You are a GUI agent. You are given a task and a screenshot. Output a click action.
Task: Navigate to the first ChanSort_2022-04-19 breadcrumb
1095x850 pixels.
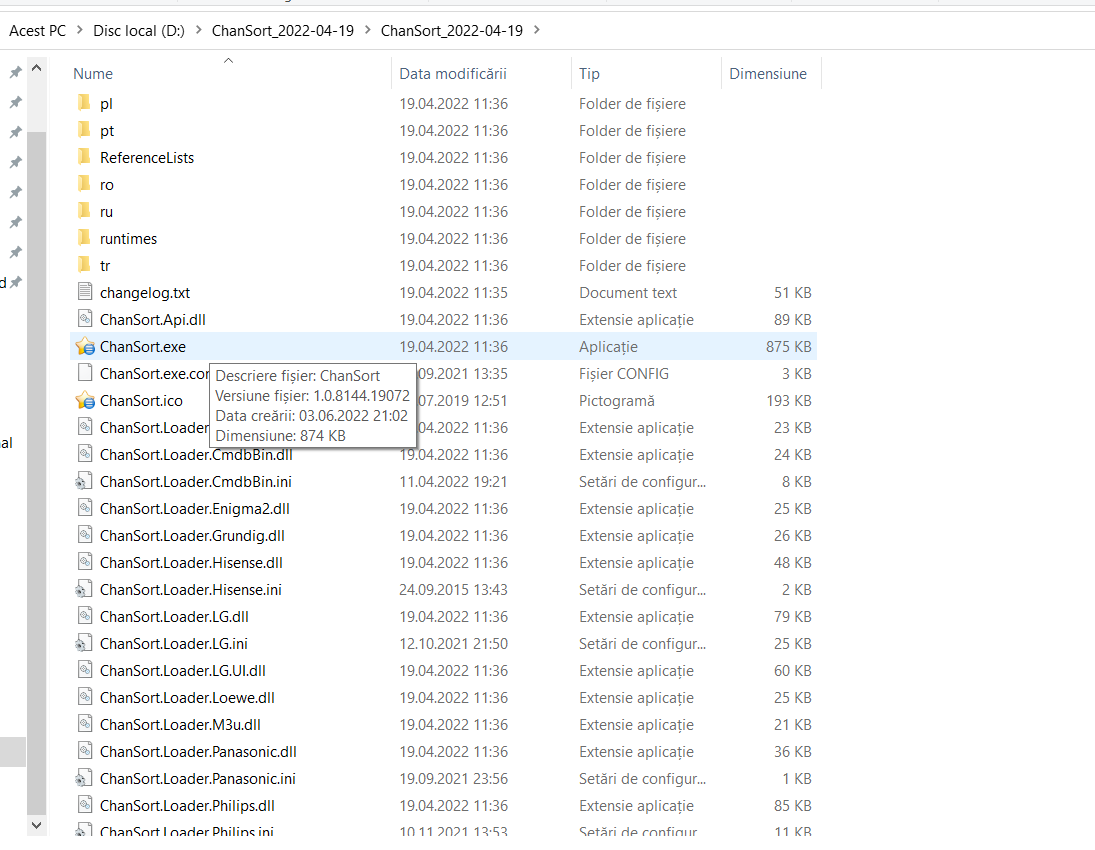coord(283,31)
